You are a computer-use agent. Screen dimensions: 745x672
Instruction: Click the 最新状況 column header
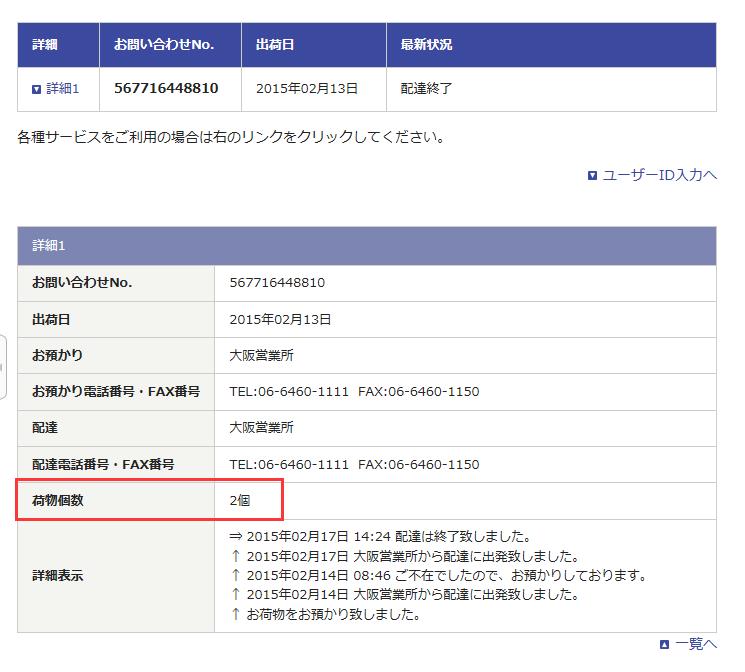426,45
